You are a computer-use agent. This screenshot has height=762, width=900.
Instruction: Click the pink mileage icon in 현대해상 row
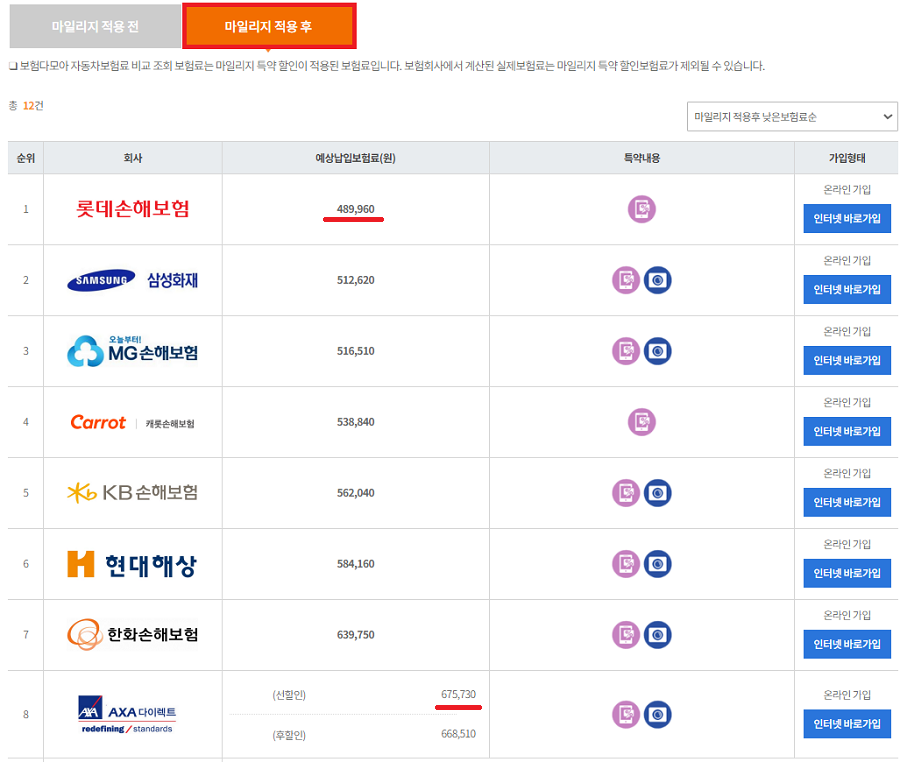[626, 564]
